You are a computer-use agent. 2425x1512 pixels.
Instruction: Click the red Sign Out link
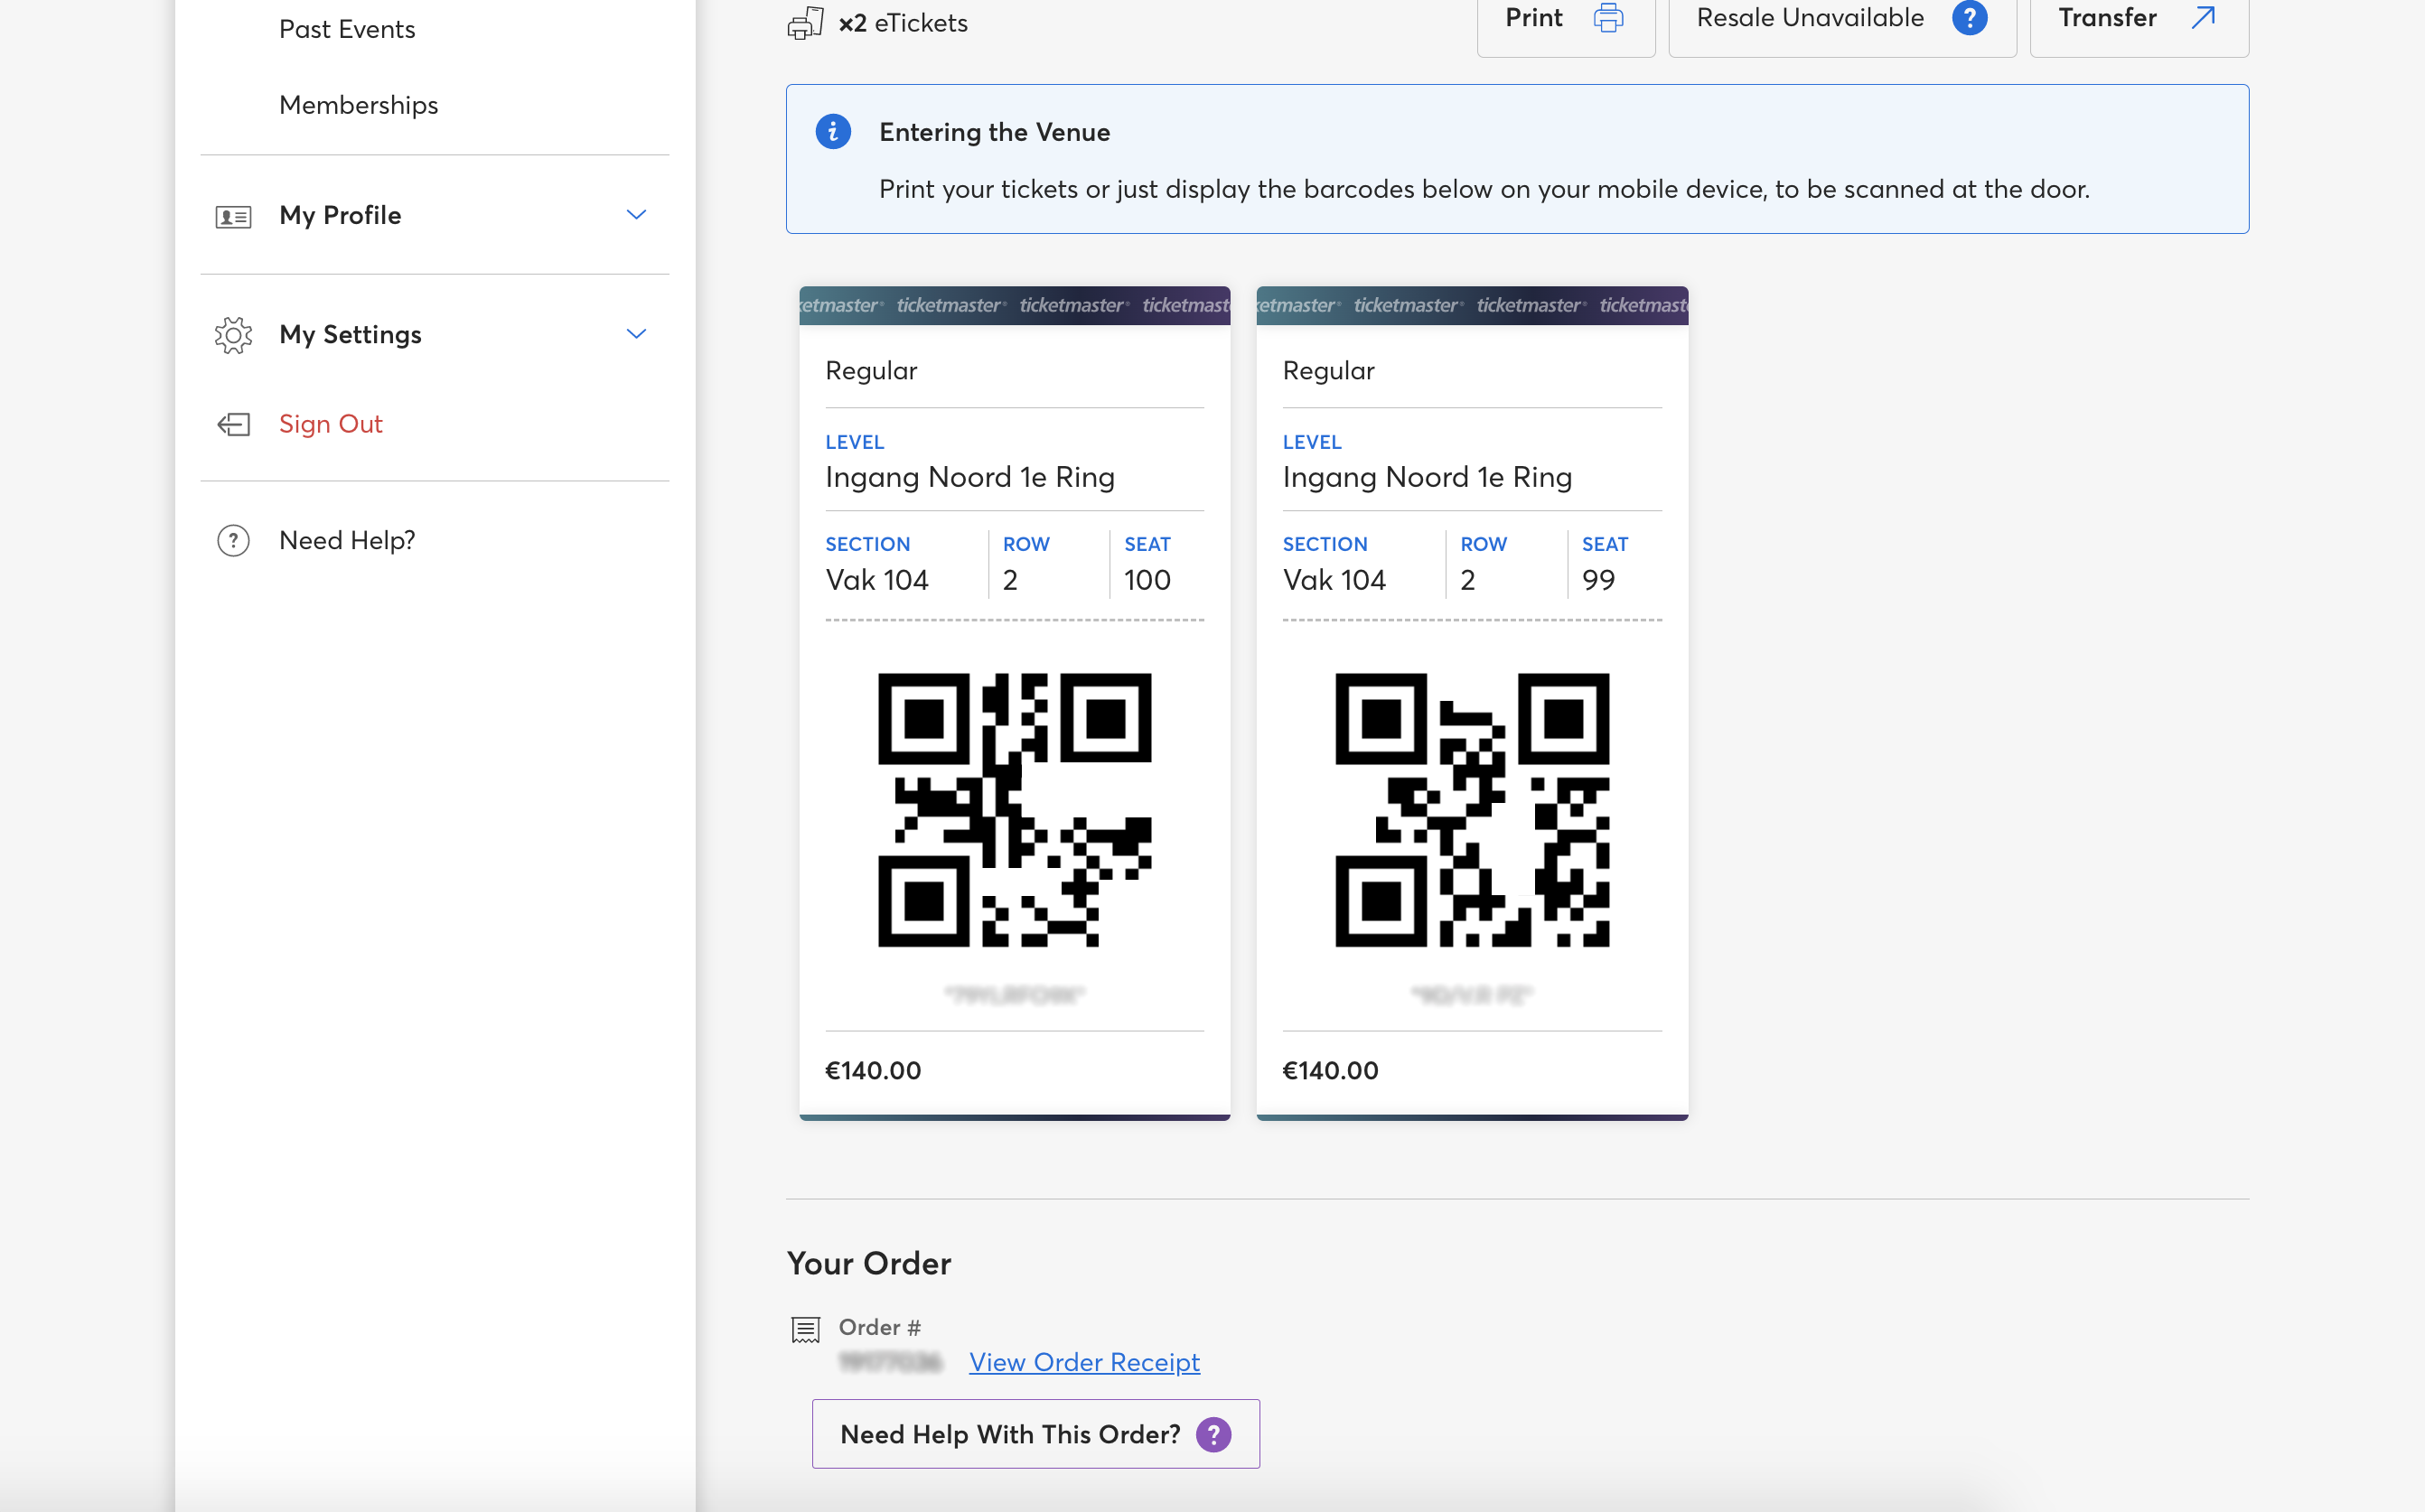(331, 424)
